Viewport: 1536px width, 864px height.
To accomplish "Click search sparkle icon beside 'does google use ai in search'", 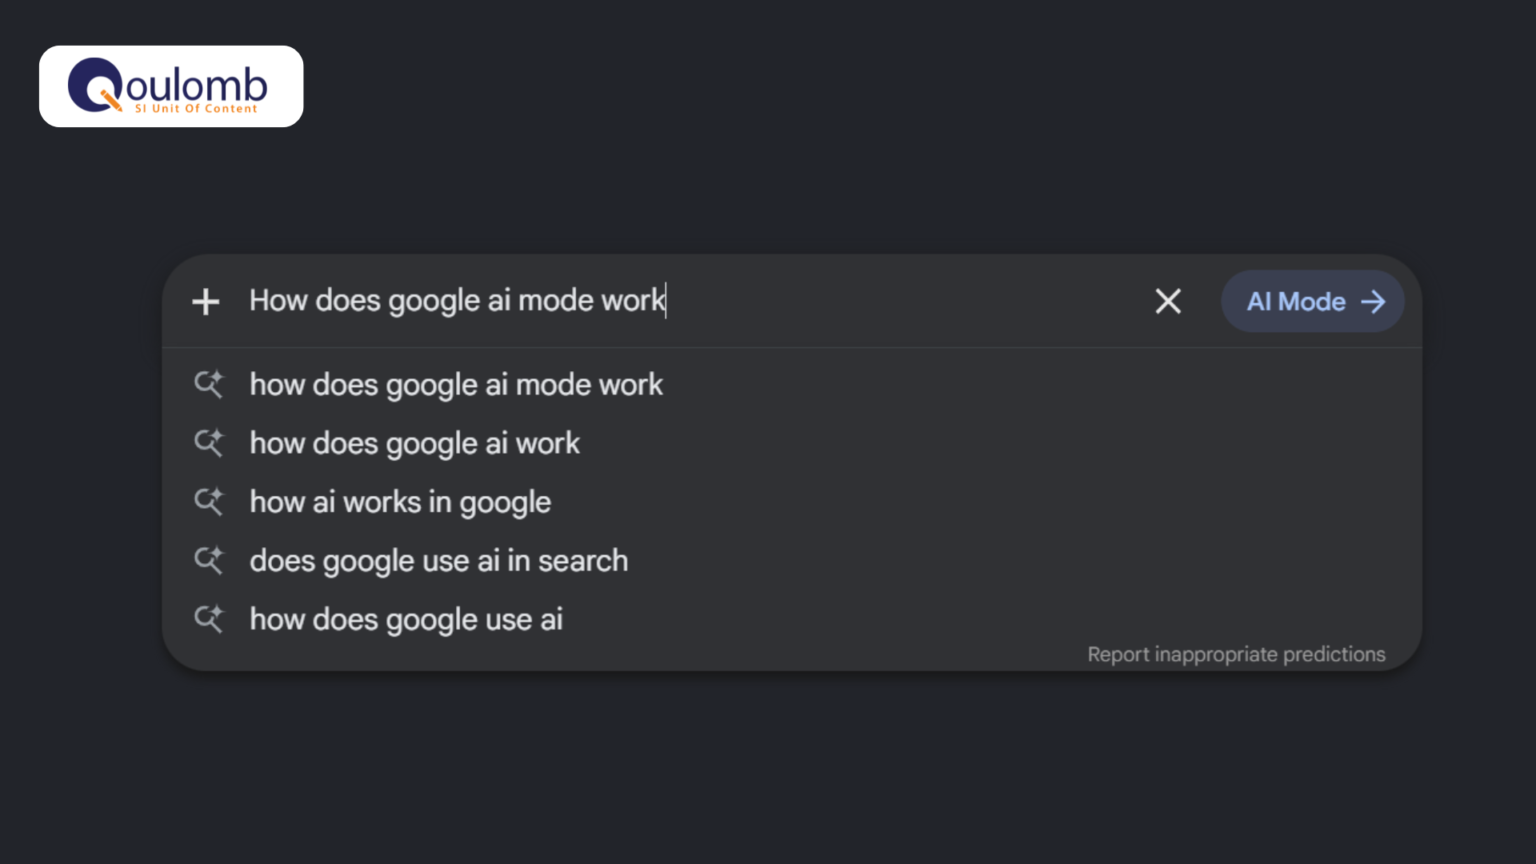I will 208,560.
